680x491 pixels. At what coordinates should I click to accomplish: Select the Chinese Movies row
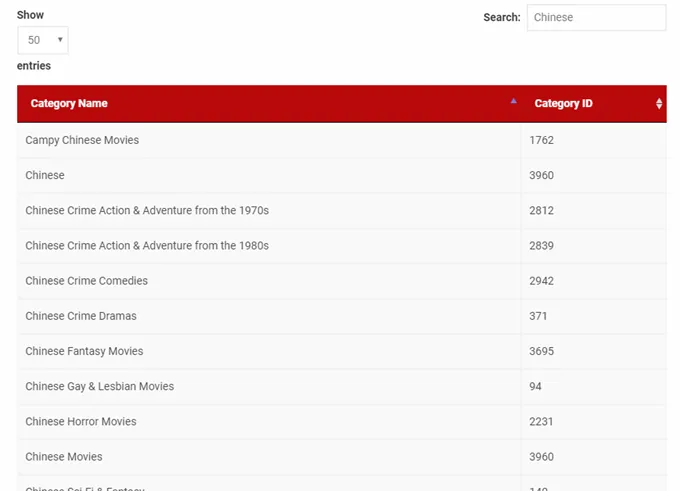pyautogui.click(x=64, y=457)
